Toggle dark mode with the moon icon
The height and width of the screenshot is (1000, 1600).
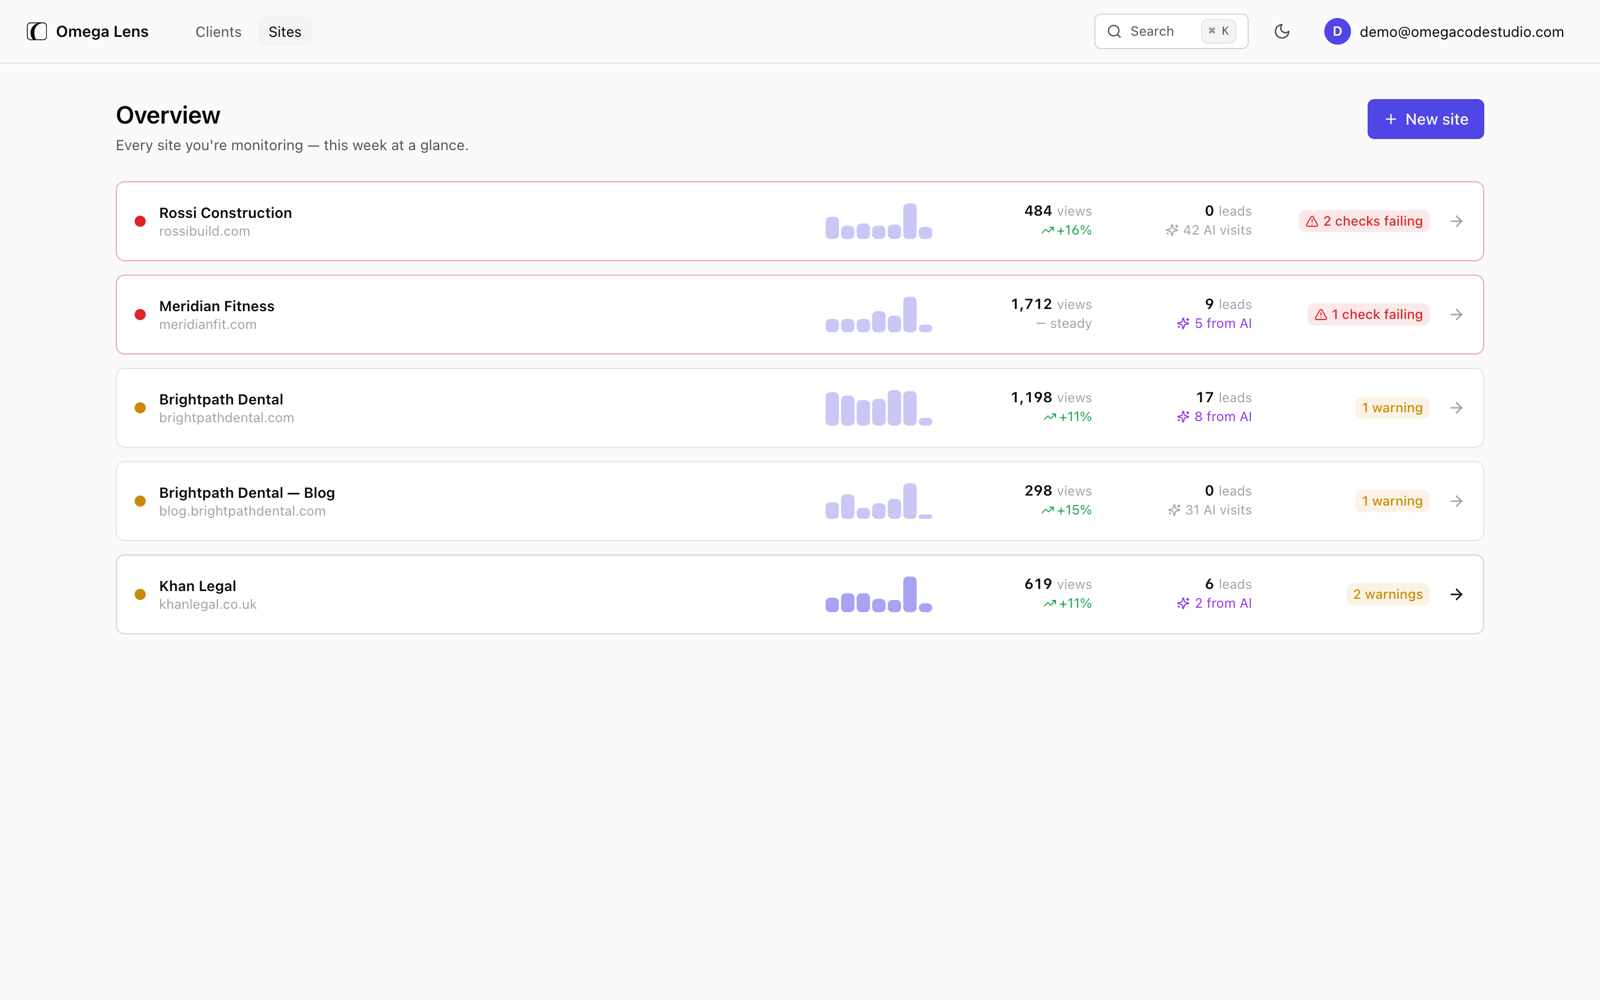point(1282,31)
